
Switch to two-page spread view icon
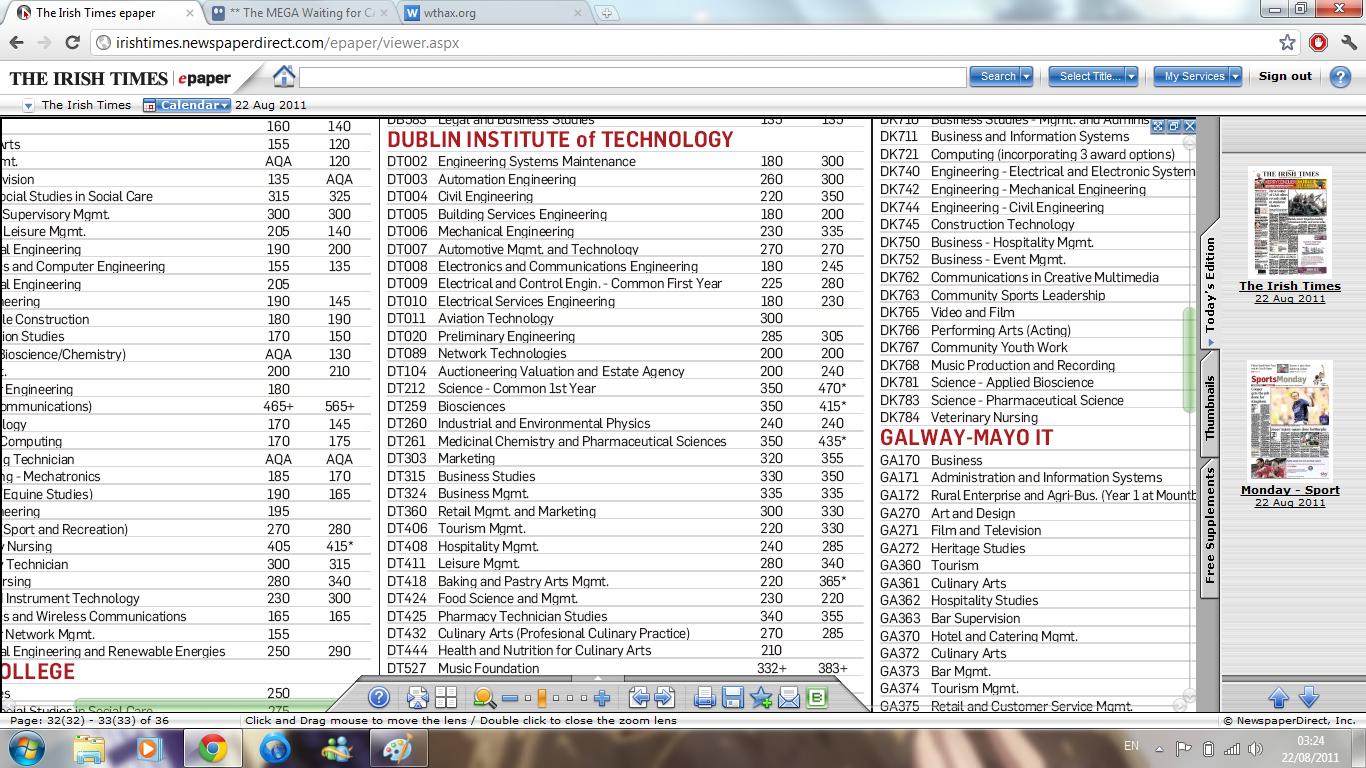(446, 697)
